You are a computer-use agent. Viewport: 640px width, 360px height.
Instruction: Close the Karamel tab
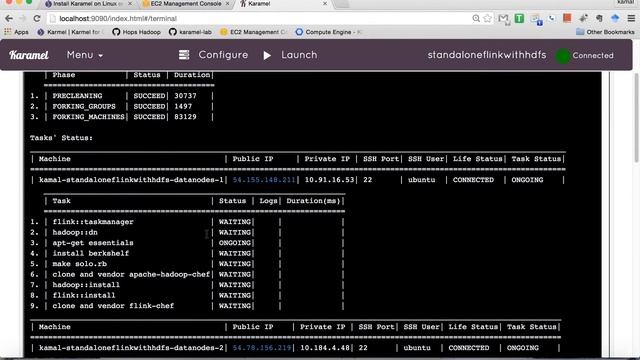tap(325, 4)
